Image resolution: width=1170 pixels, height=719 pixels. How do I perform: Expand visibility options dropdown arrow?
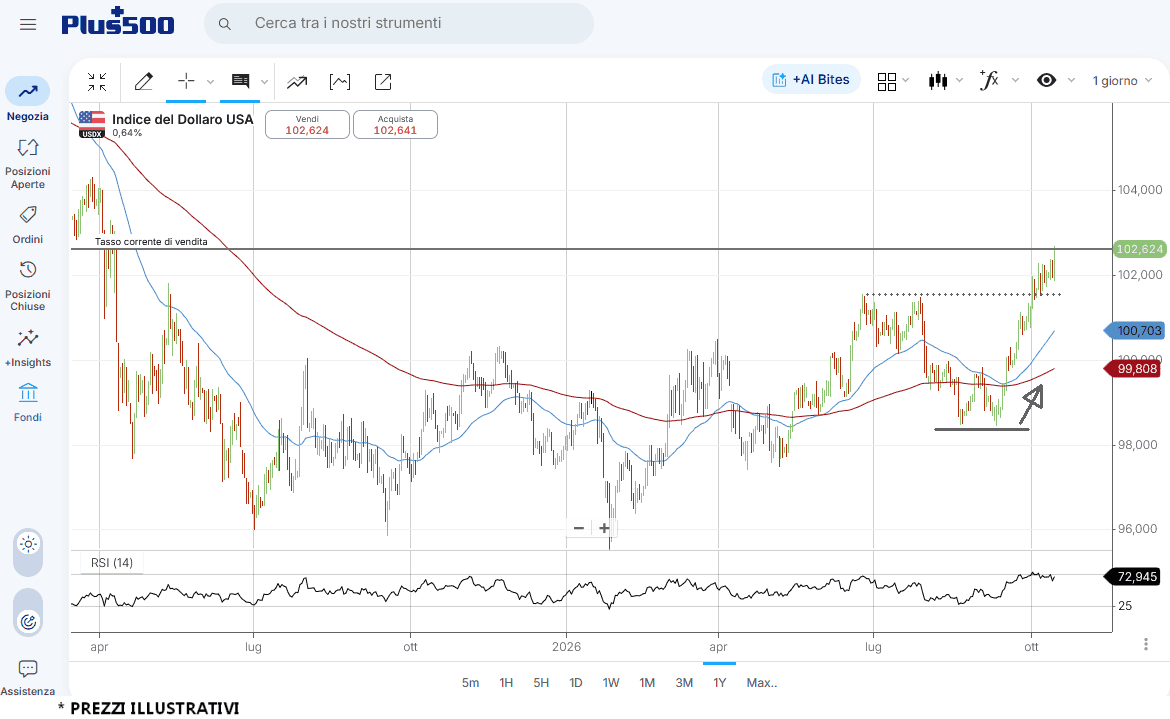1072,81
